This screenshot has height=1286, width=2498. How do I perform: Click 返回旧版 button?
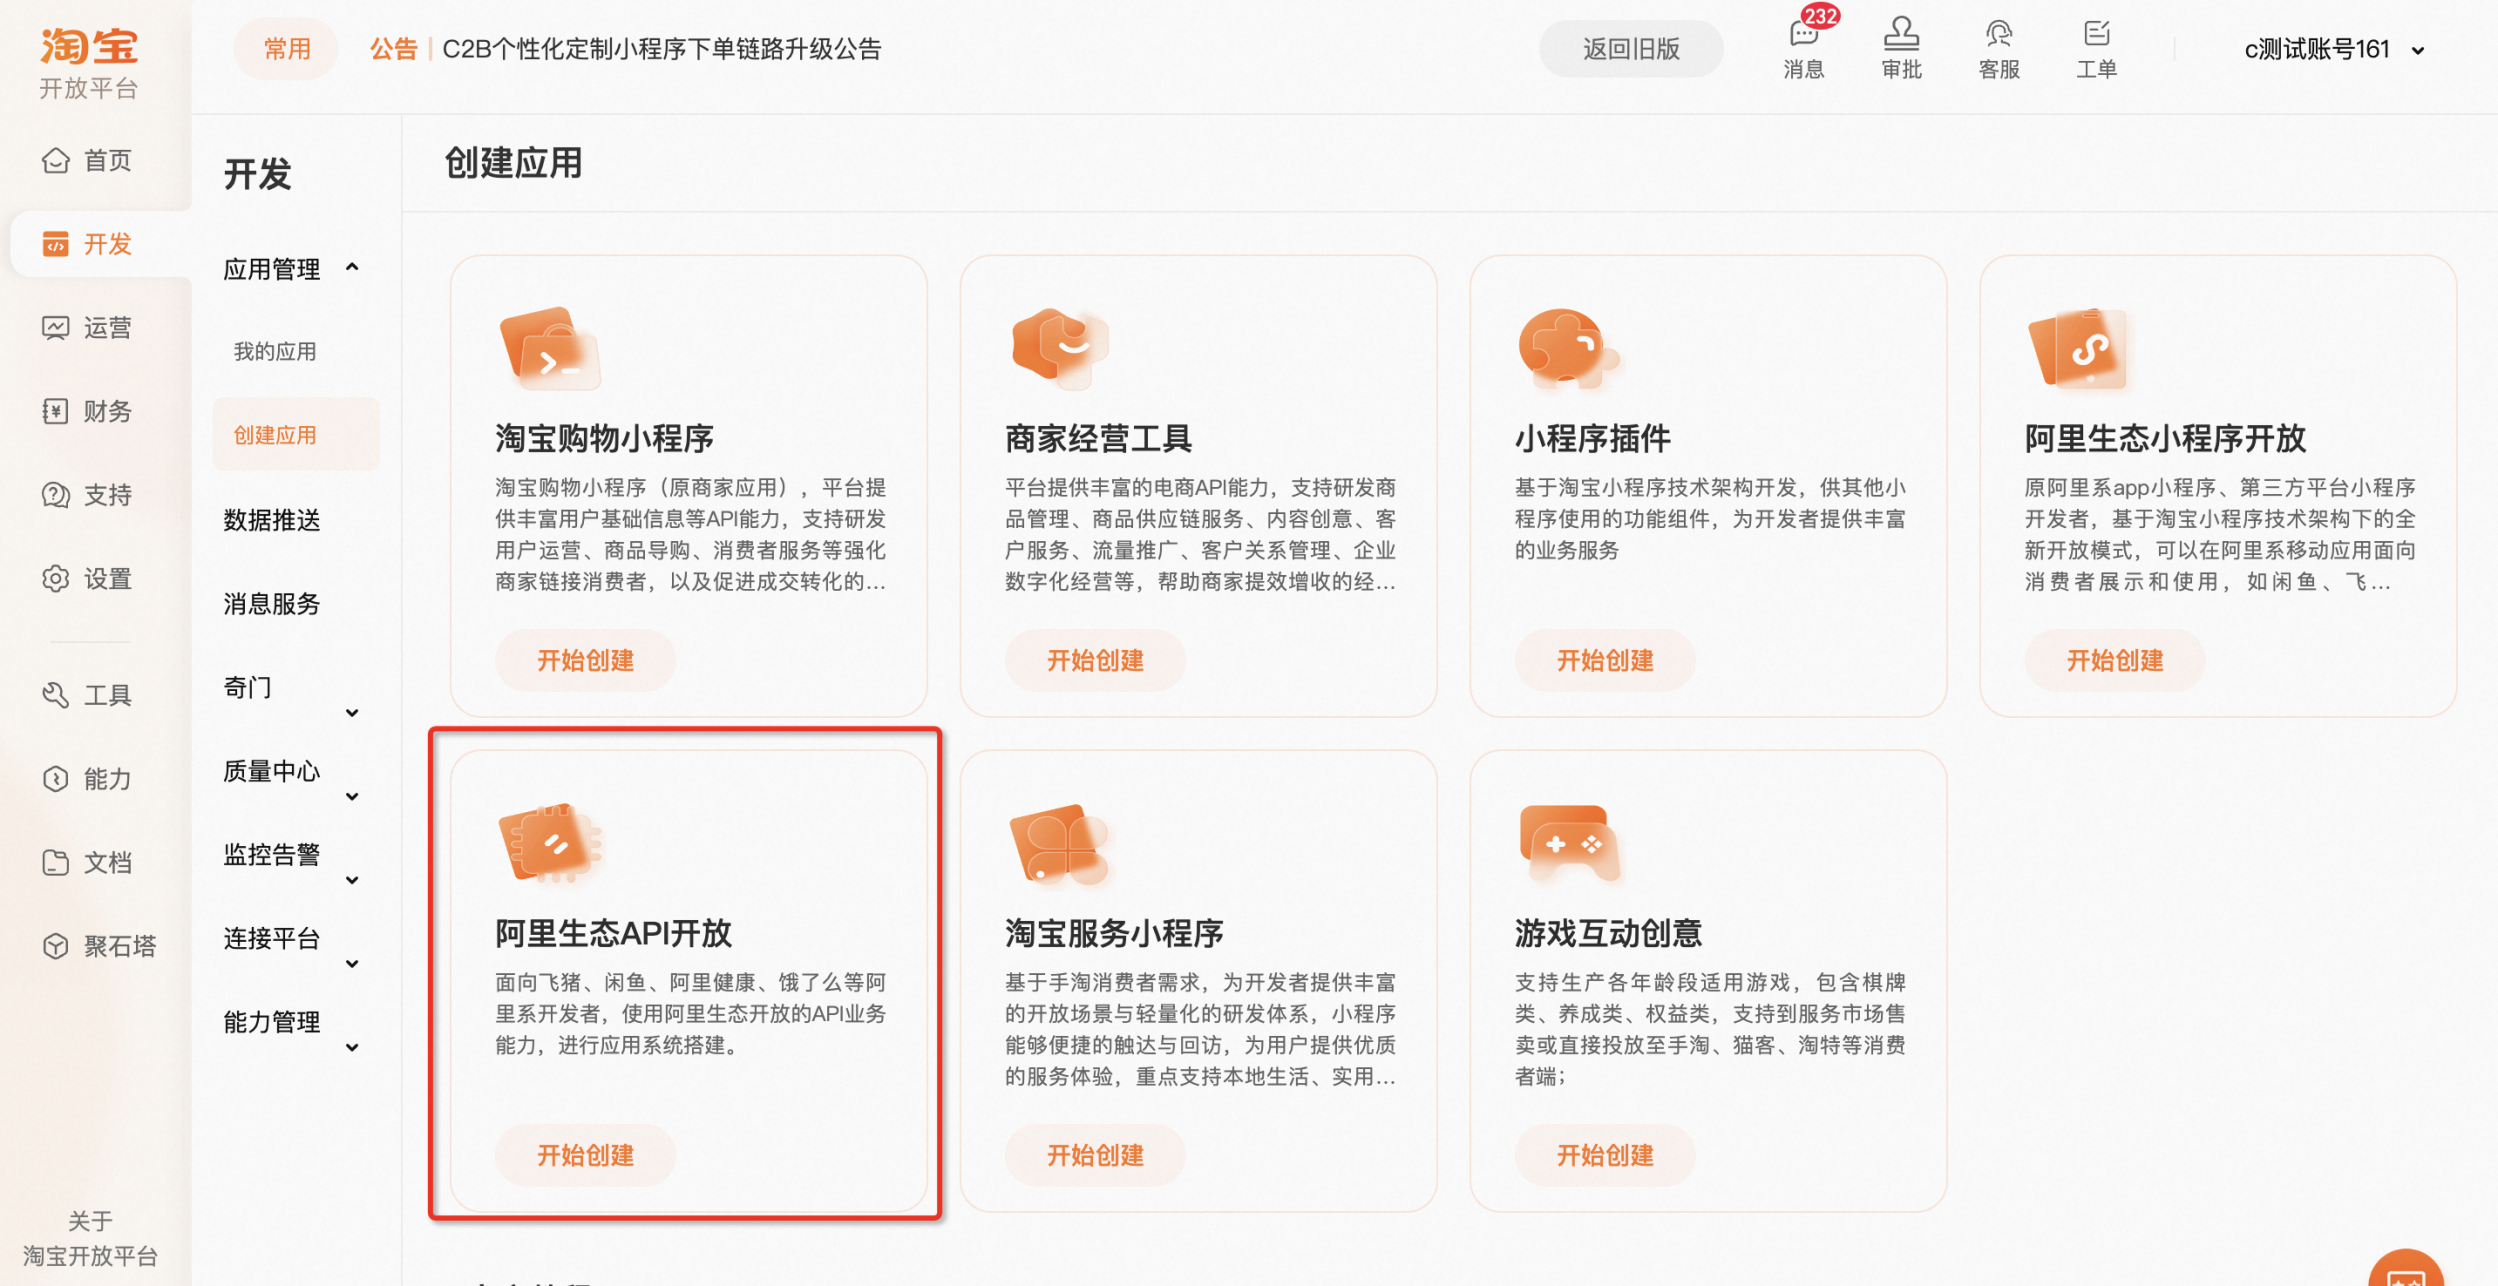click(x=1630, y=49)
